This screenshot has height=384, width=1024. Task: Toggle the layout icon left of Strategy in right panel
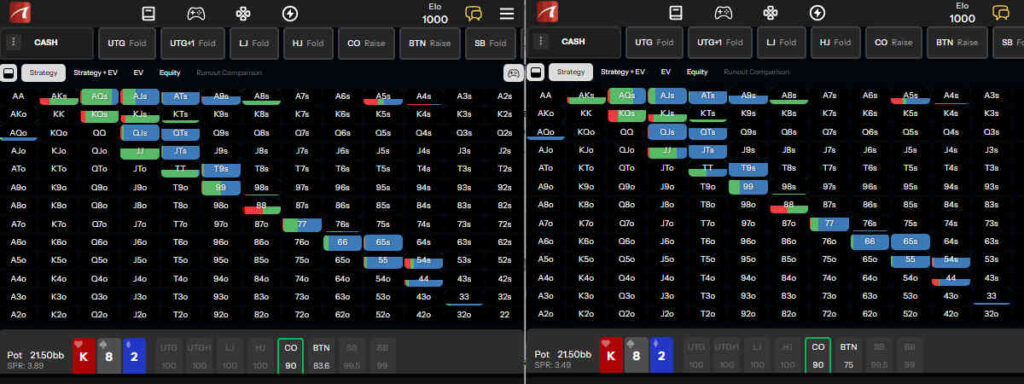(536, 72)
